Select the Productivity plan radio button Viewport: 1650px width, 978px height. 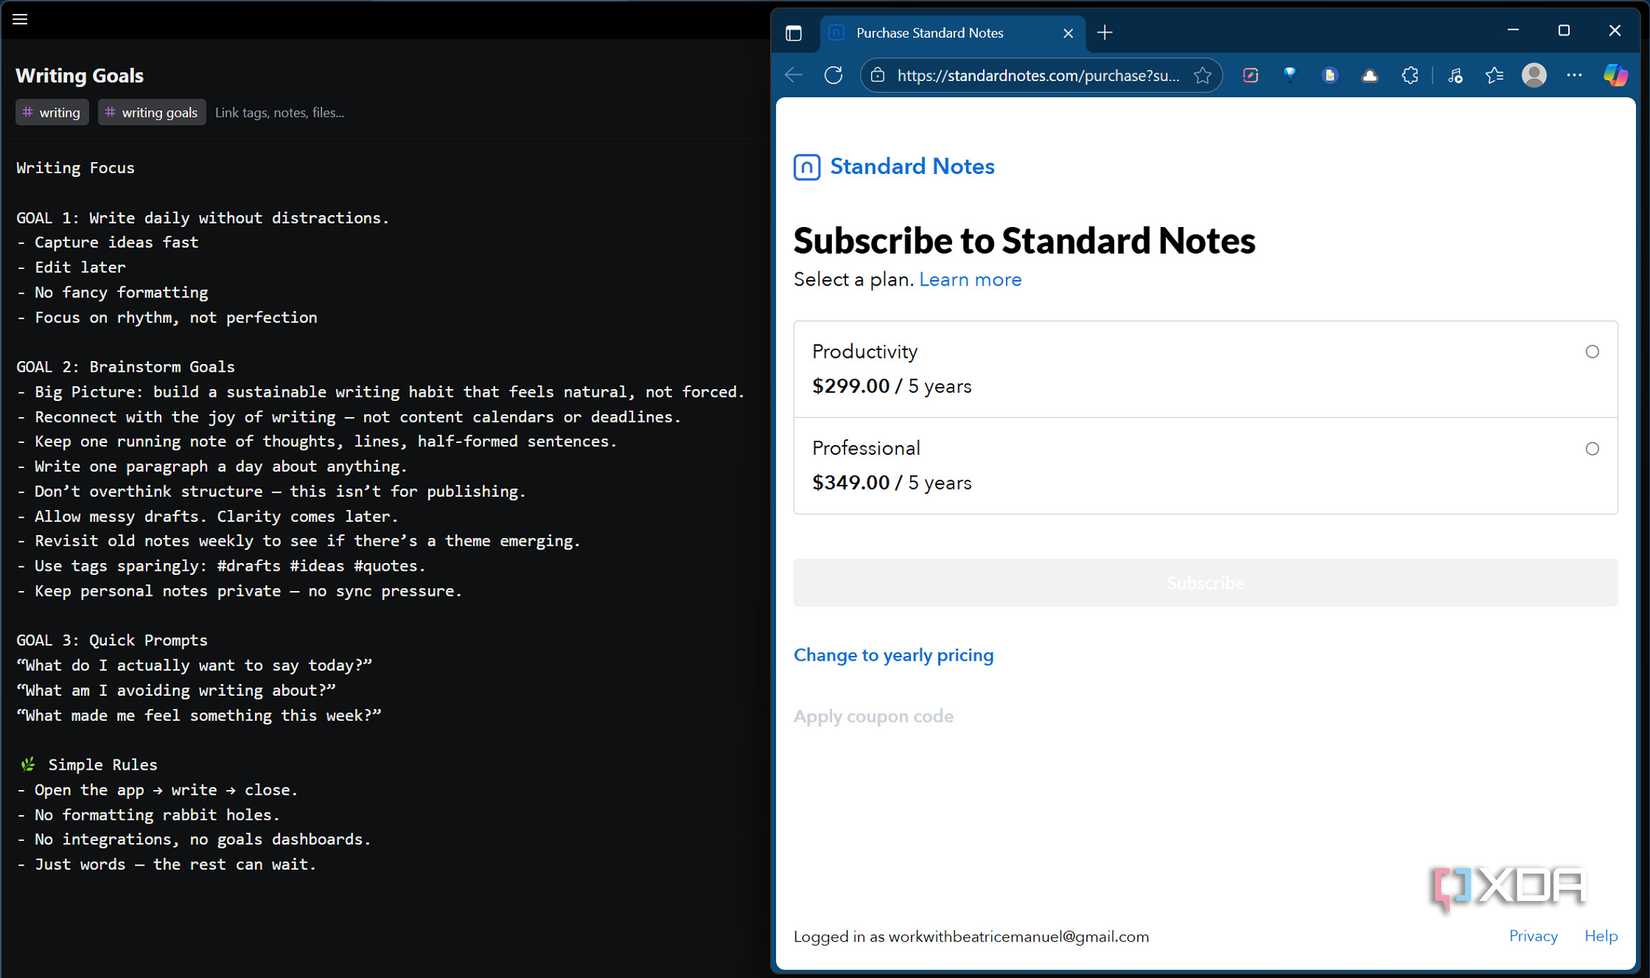pos(1592,351)
